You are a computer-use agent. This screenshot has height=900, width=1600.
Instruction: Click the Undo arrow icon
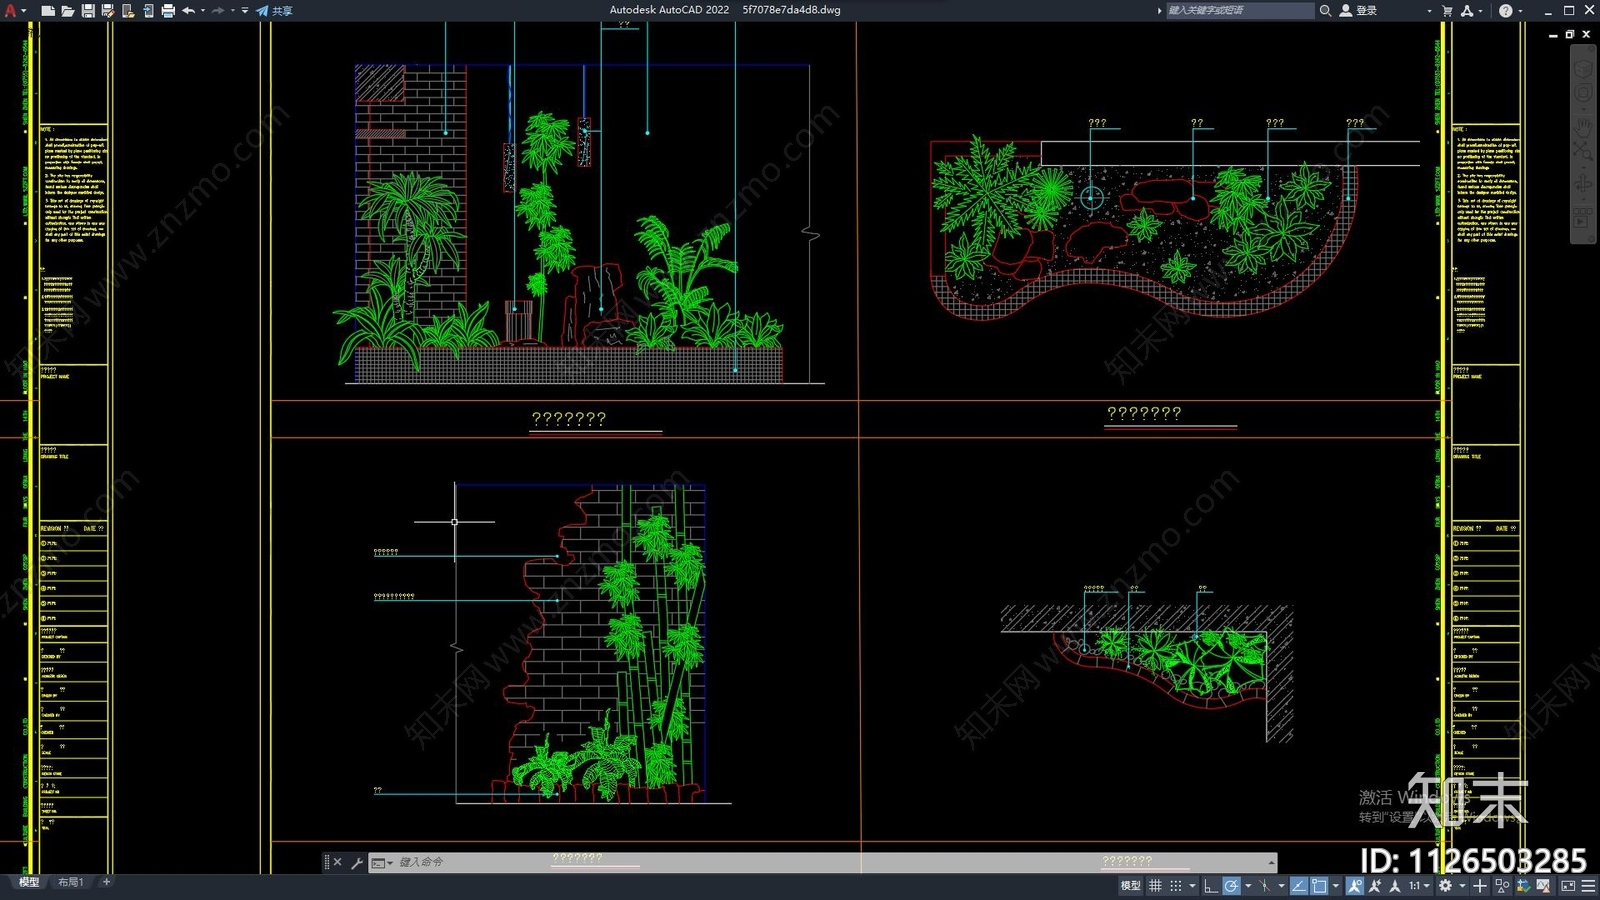[188, 10]
